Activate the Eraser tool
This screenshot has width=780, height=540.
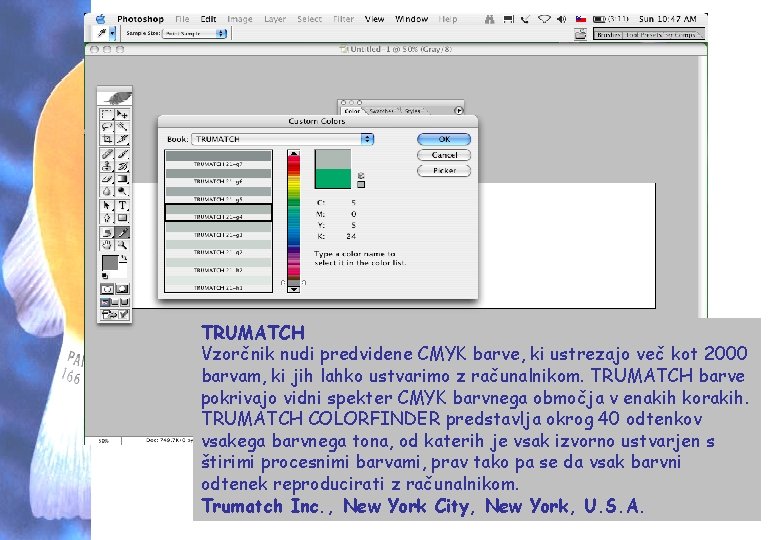click(x=107, y=179)
